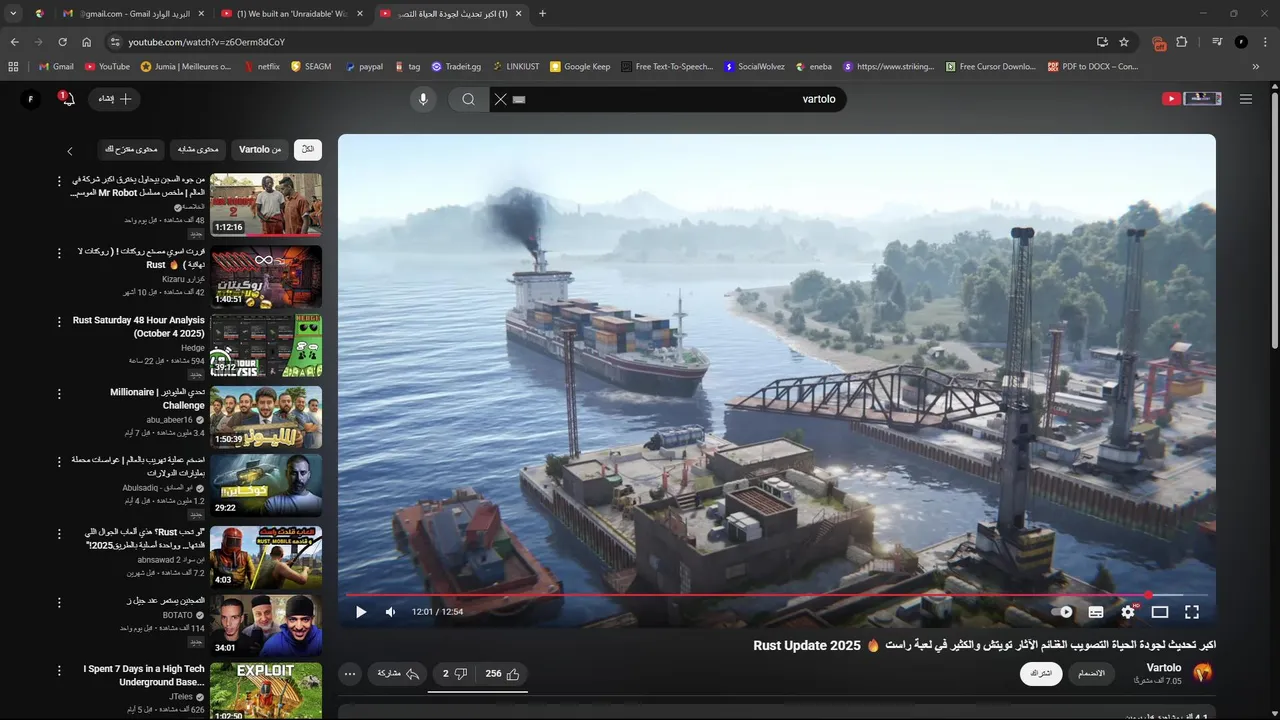Open the notifications bell icon
Viewport: 1280px width, 720px height.
[67, 99]
